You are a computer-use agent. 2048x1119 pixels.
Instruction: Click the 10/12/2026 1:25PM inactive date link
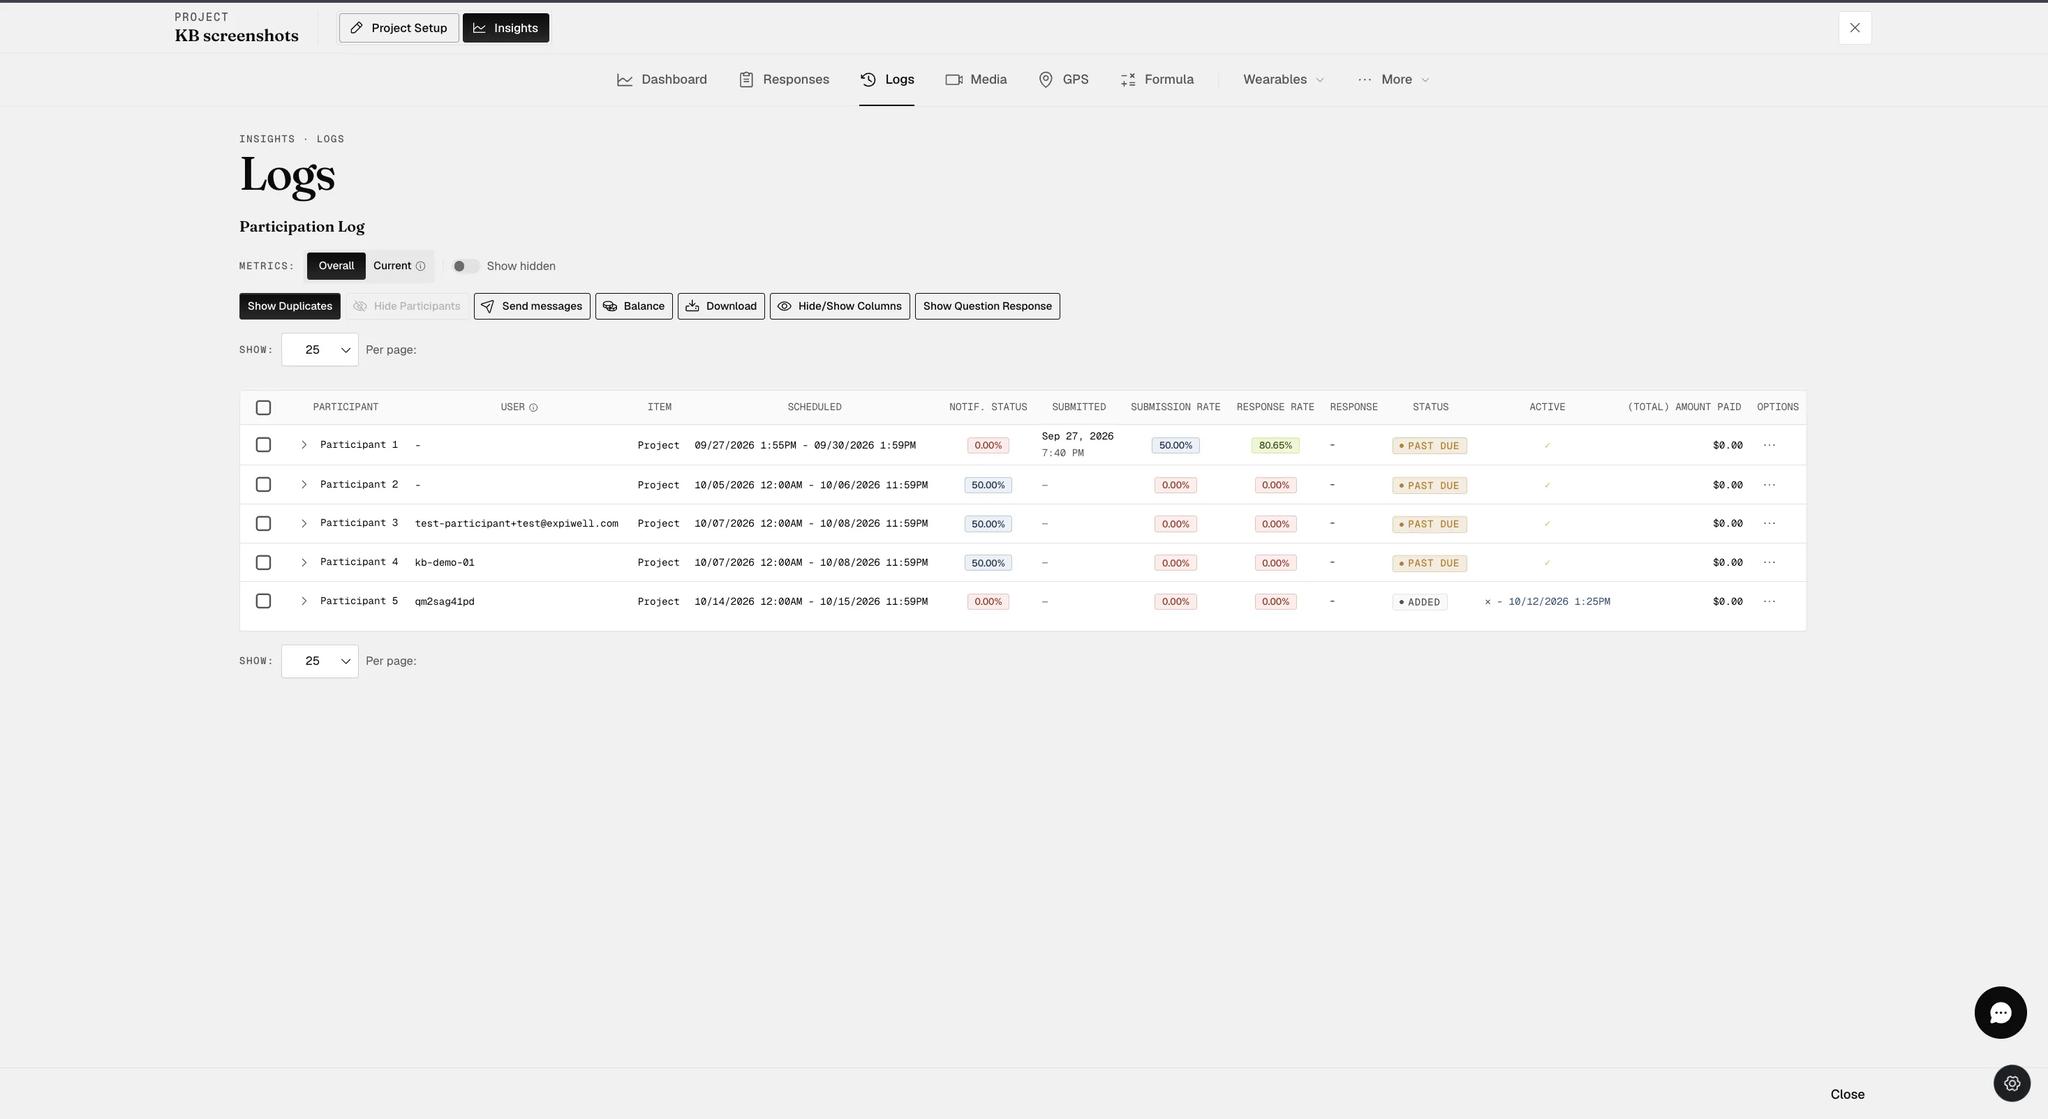pos(1559,602)
